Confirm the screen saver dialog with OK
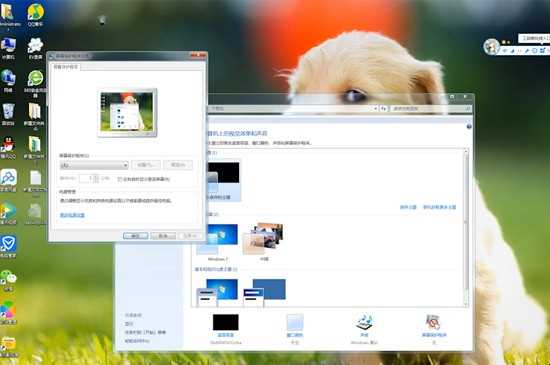The height and width of the screenshot is (365, 550). coord(135,236)
